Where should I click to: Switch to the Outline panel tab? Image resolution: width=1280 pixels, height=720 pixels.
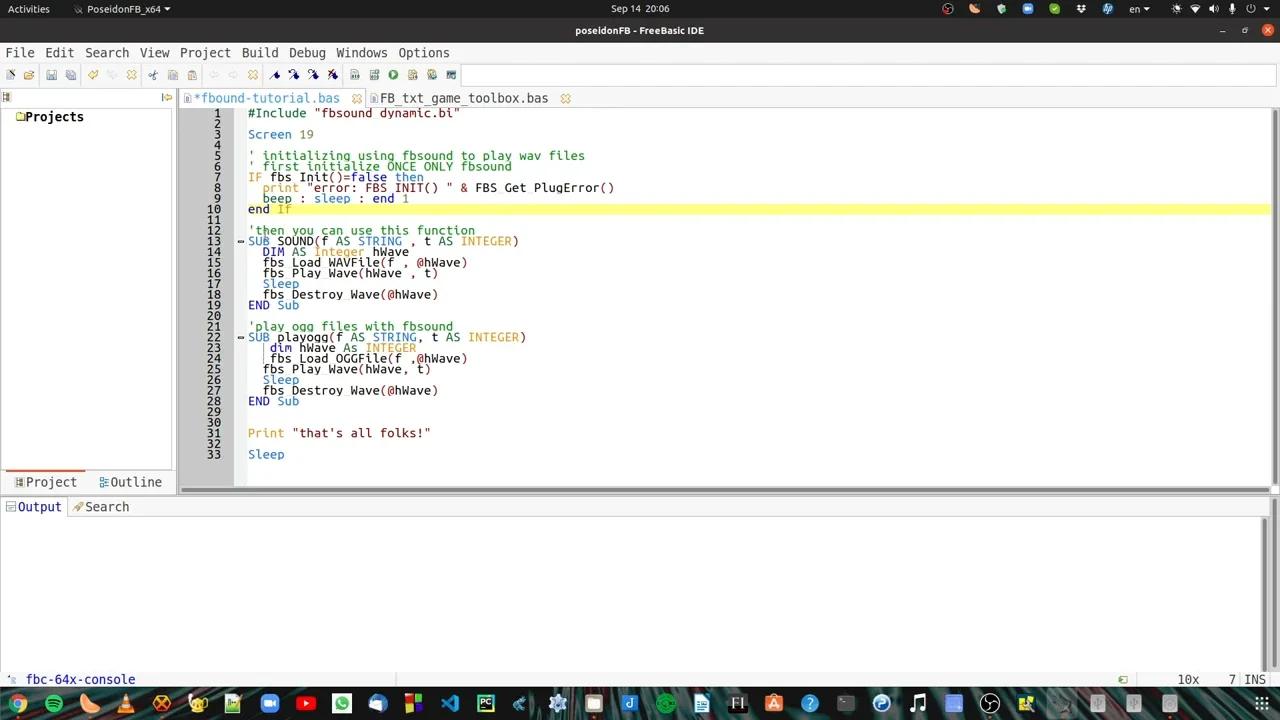(131, 482)
